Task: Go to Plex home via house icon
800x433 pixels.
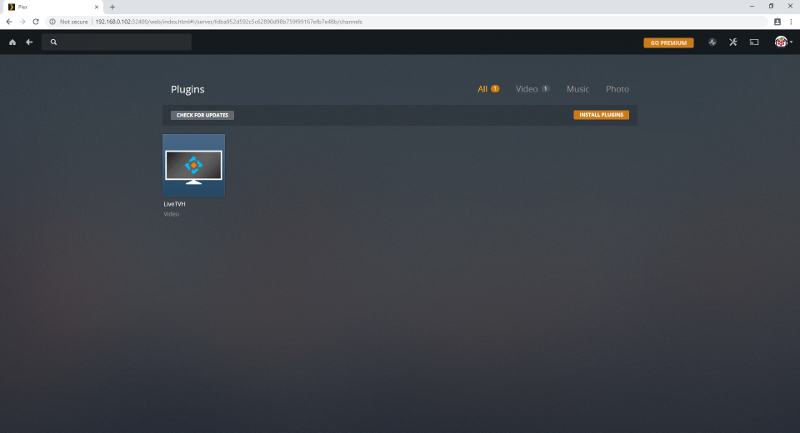Action: 12,42
